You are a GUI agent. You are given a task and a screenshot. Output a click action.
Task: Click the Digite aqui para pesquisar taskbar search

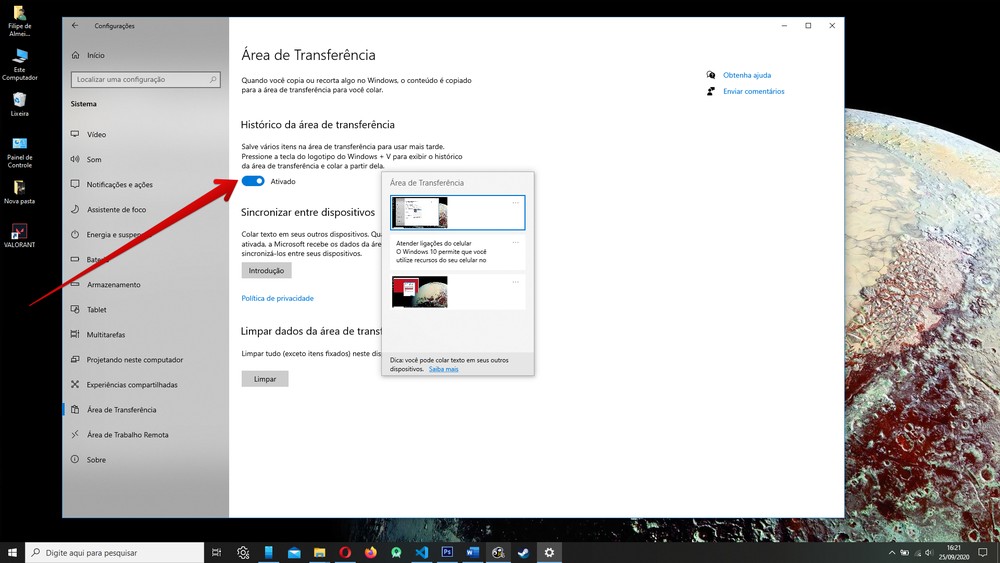pyautogui.click(x=115, y=552)
